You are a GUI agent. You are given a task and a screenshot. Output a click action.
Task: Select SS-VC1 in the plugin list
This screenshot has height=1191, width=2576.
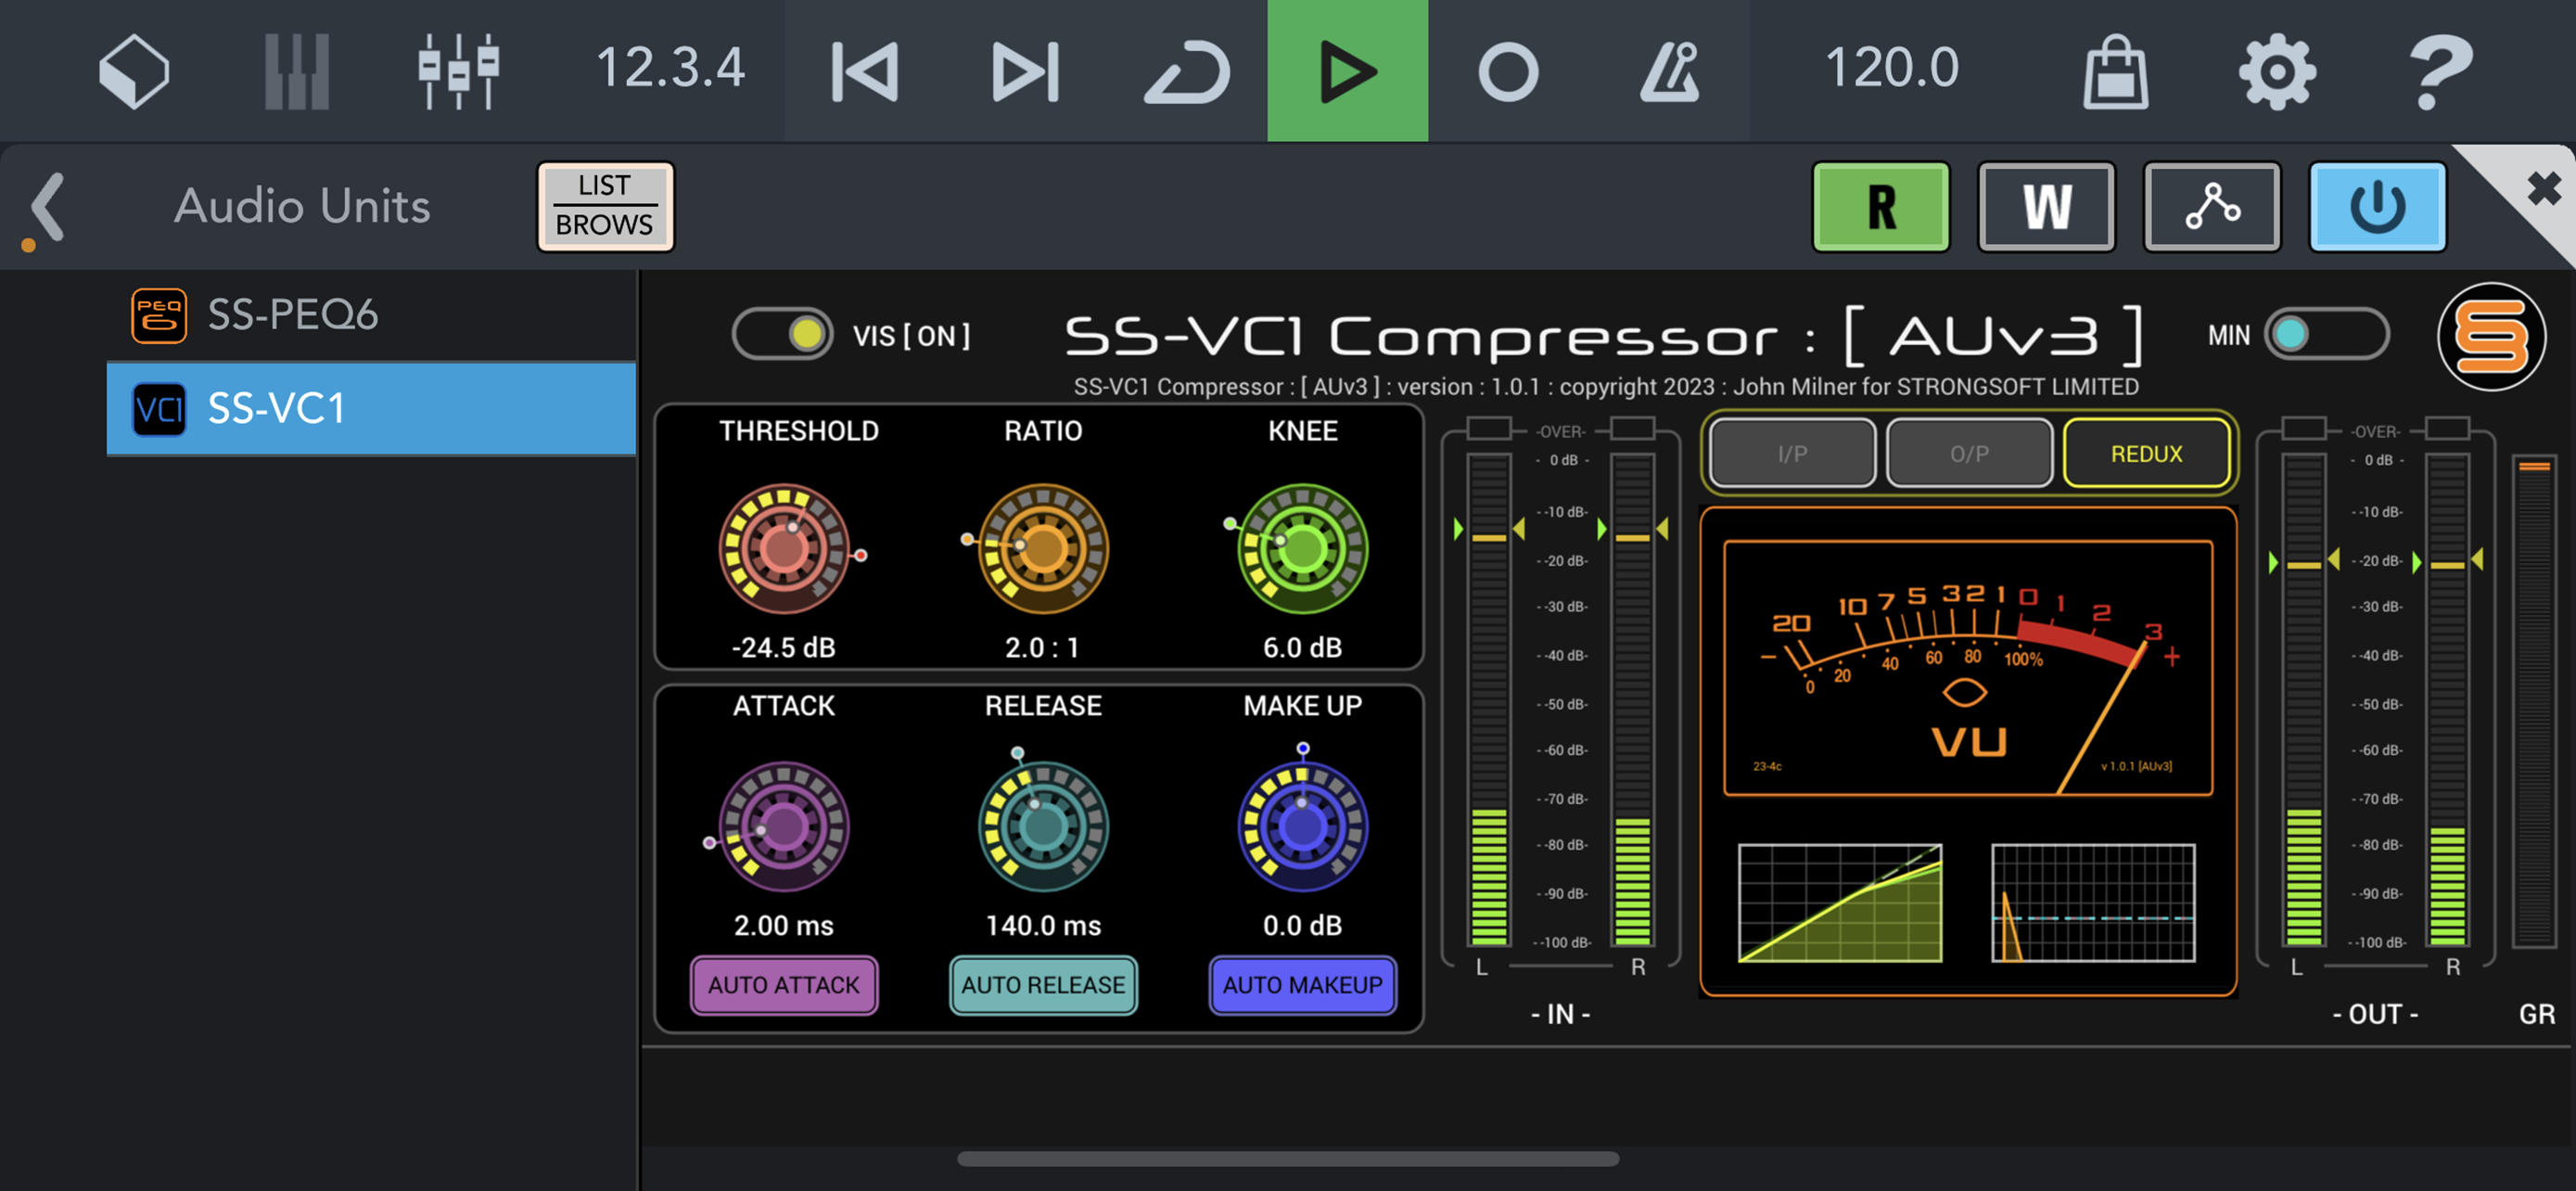371,408
